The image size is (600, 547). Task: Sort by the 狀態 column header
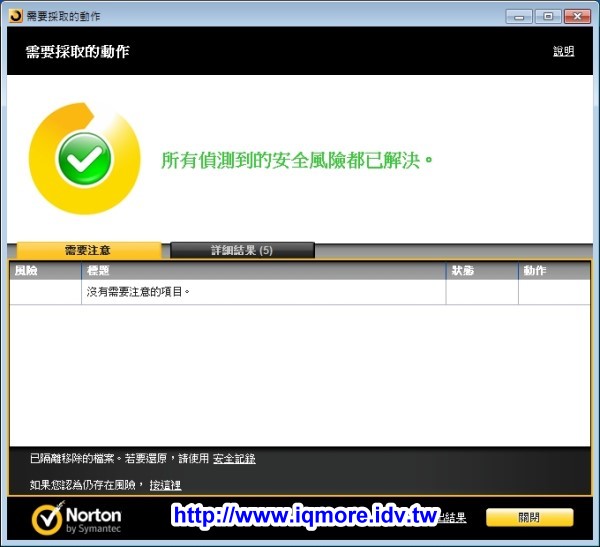coord(482,271)
